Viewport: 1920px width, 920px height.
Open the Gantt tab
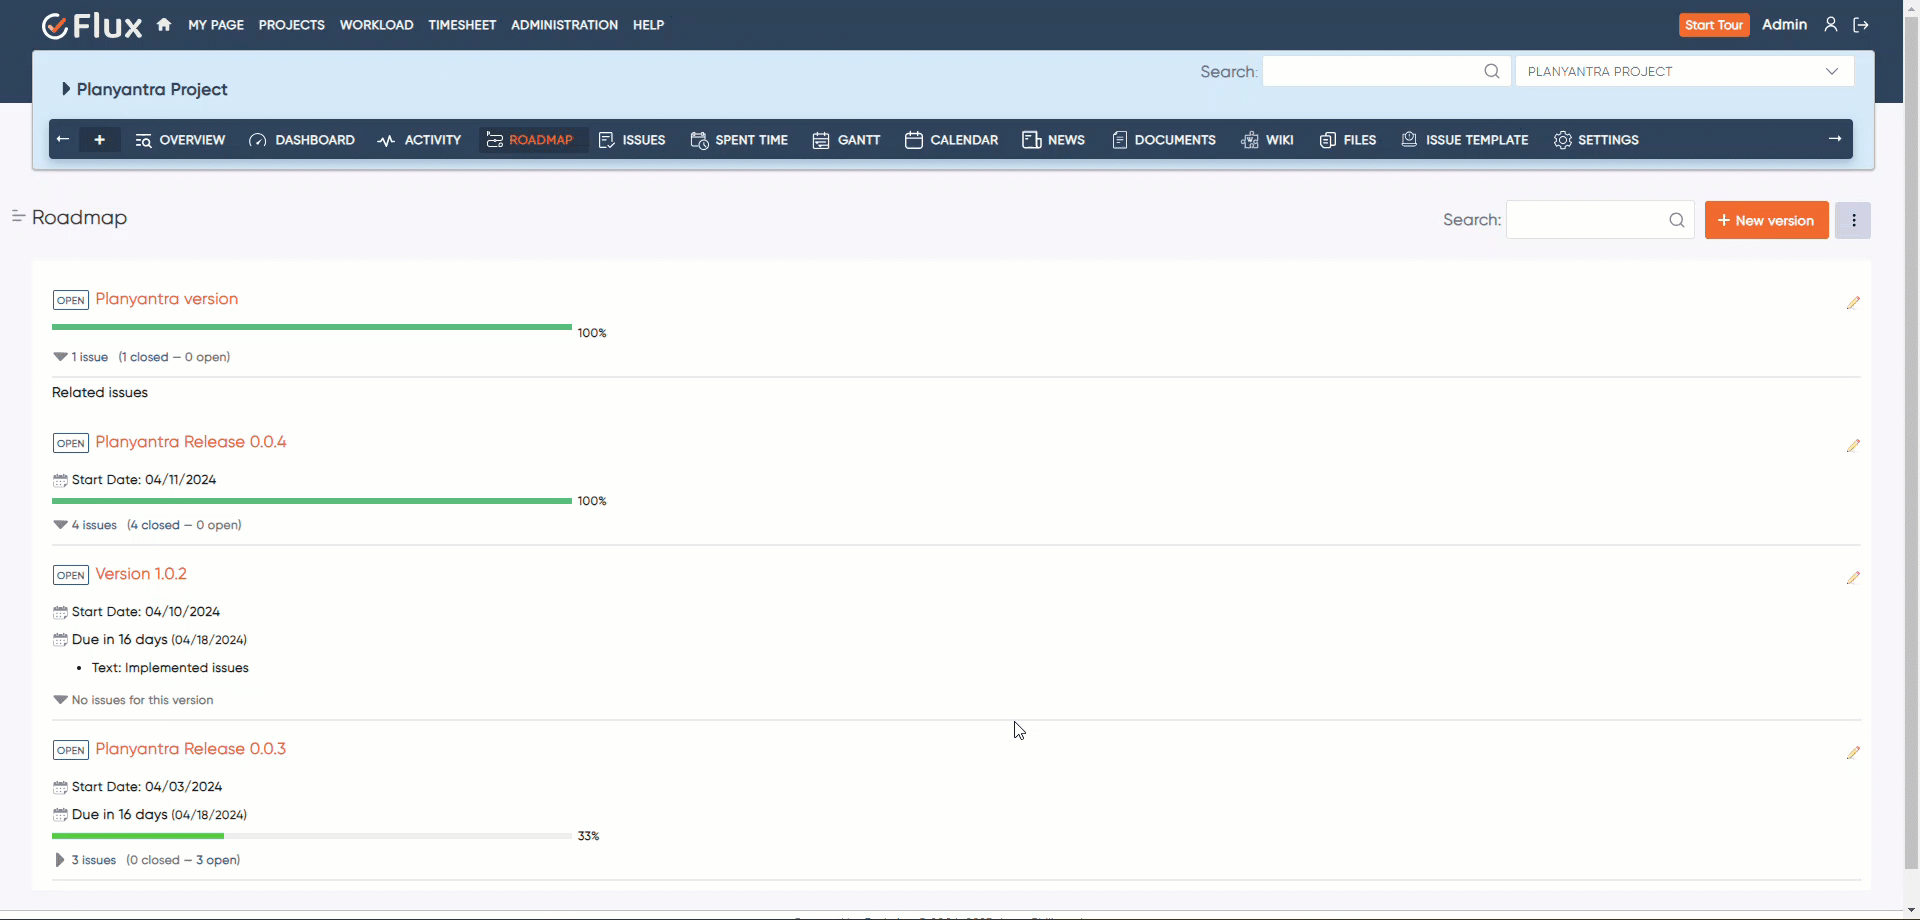click(x=847, y=140)
